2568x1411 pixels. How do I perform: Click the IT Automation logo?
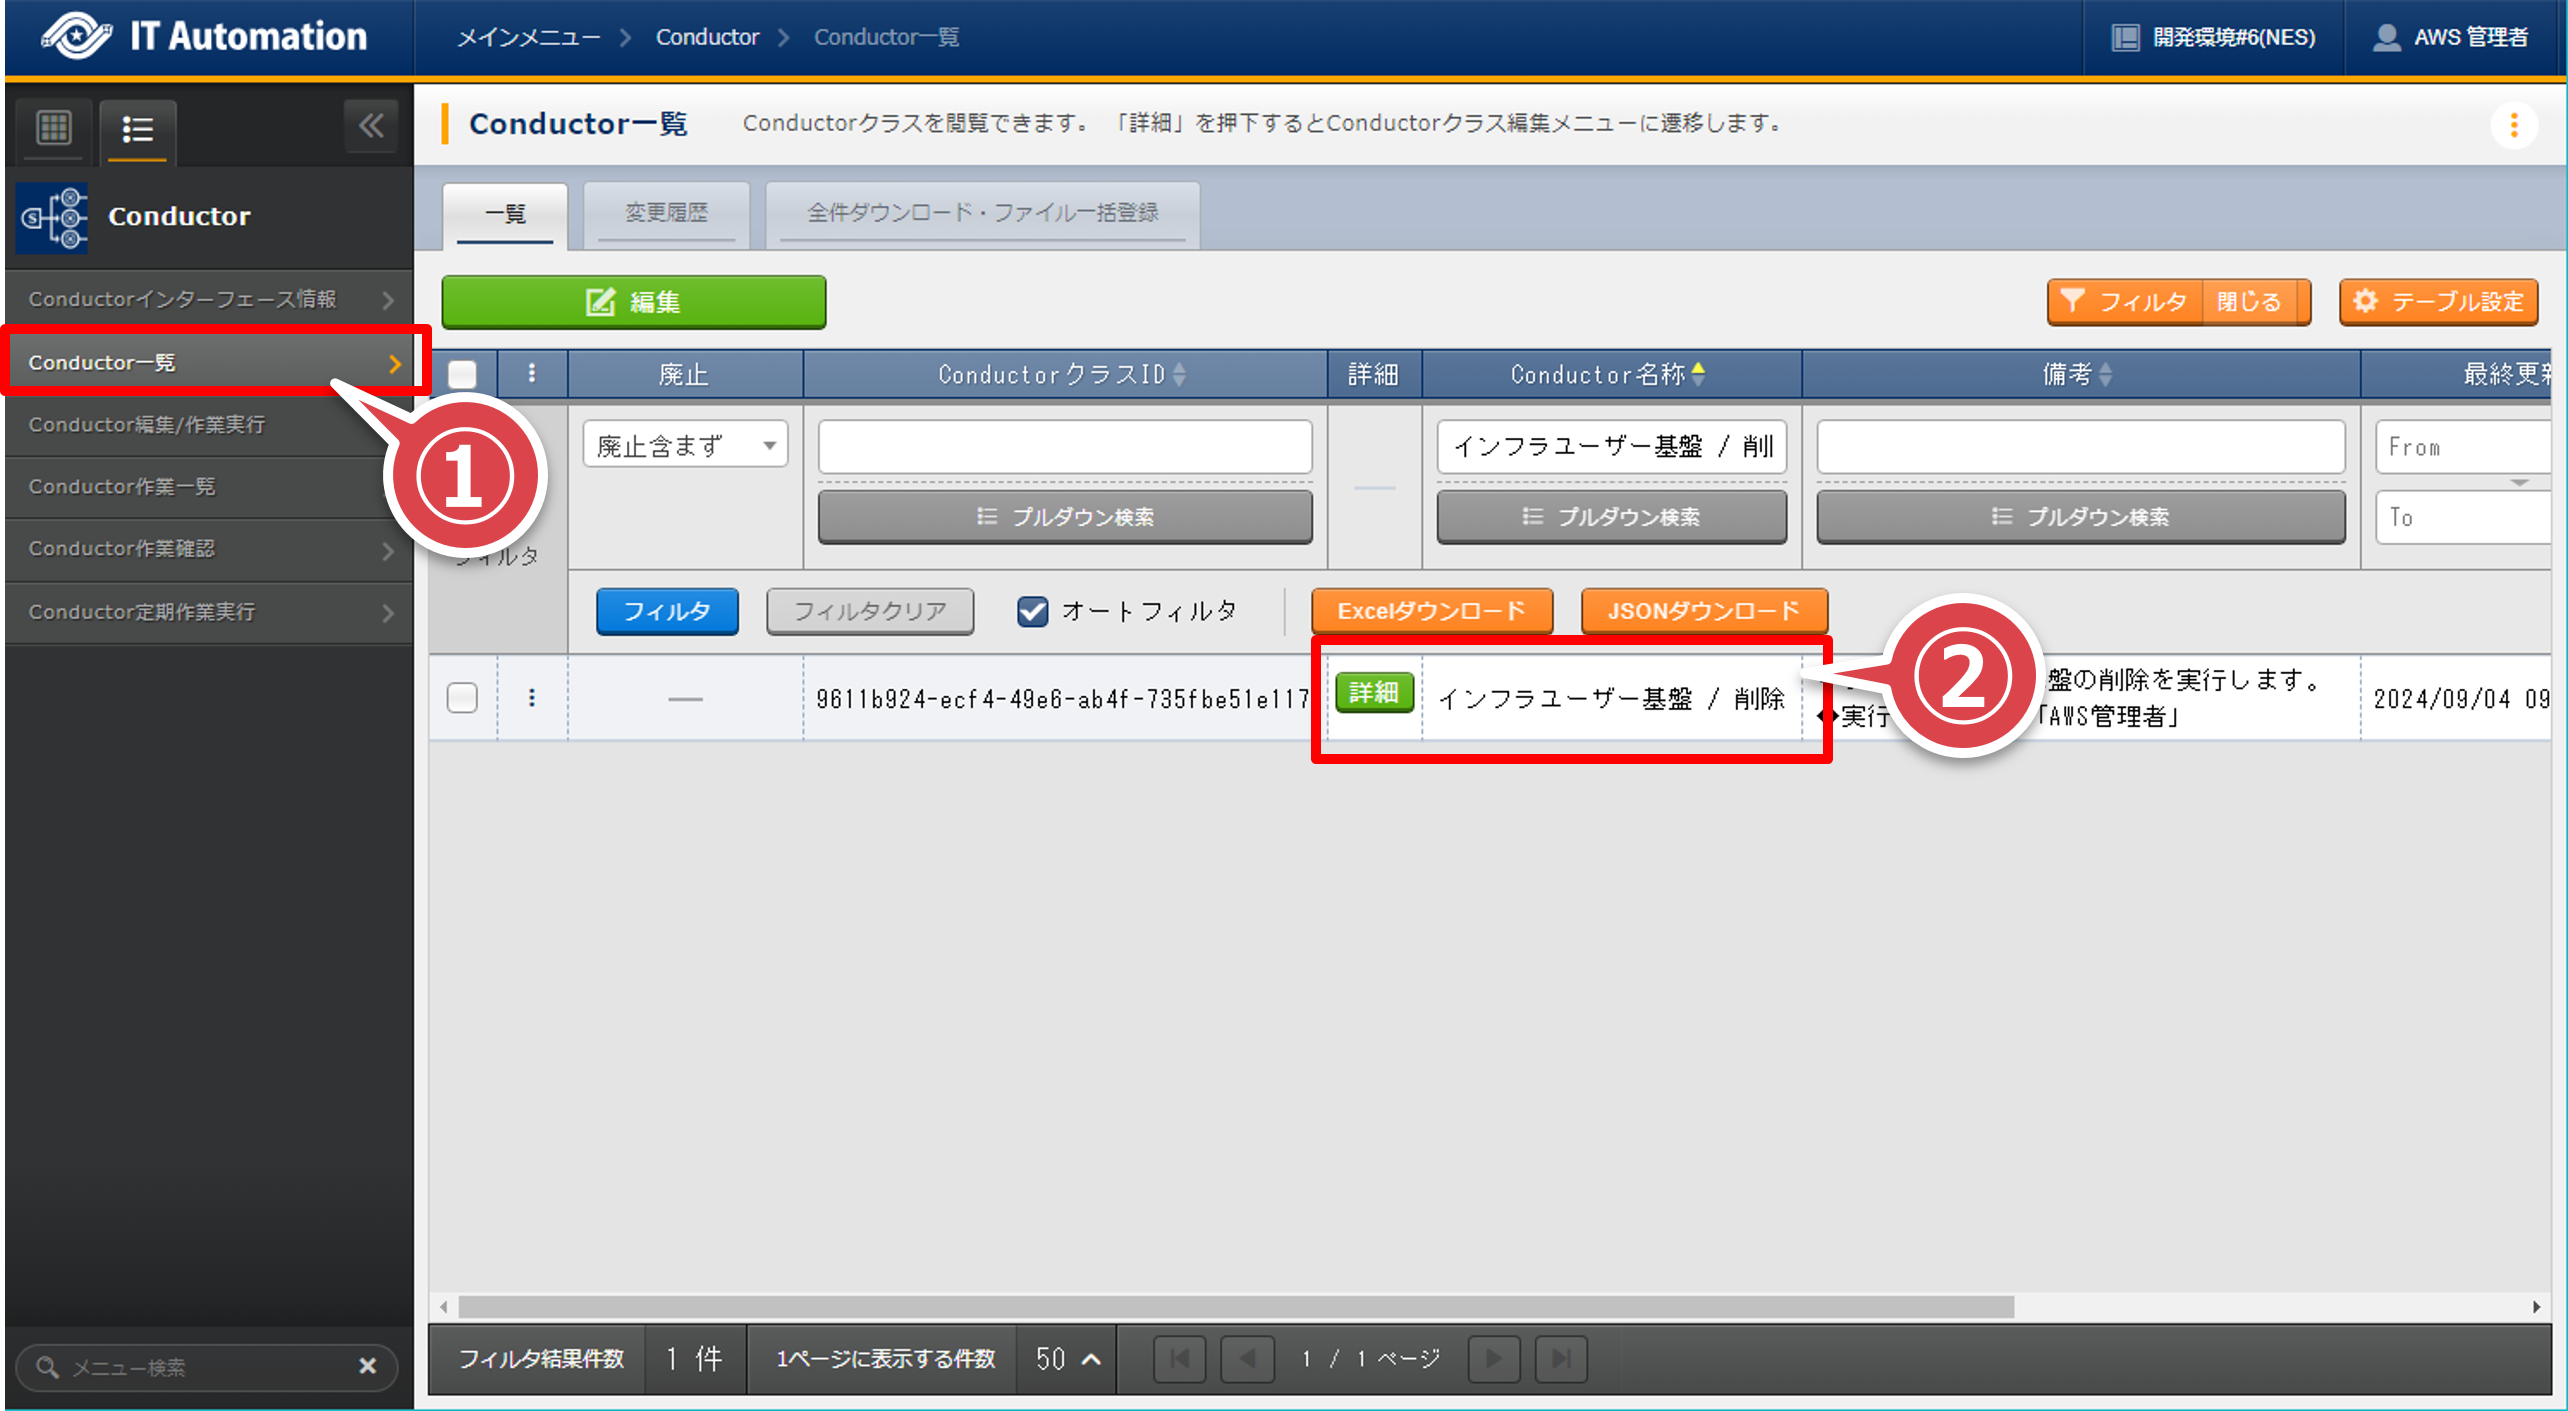204,37
